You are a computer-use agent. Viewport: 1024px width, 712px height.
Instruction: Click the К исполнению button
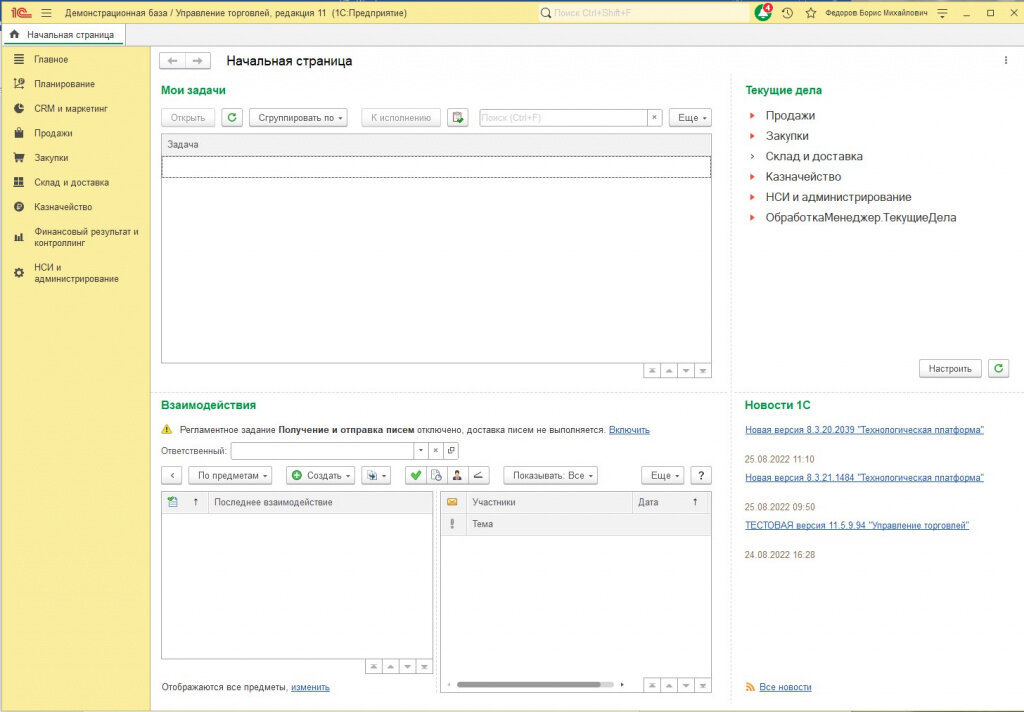coord(401,118)
